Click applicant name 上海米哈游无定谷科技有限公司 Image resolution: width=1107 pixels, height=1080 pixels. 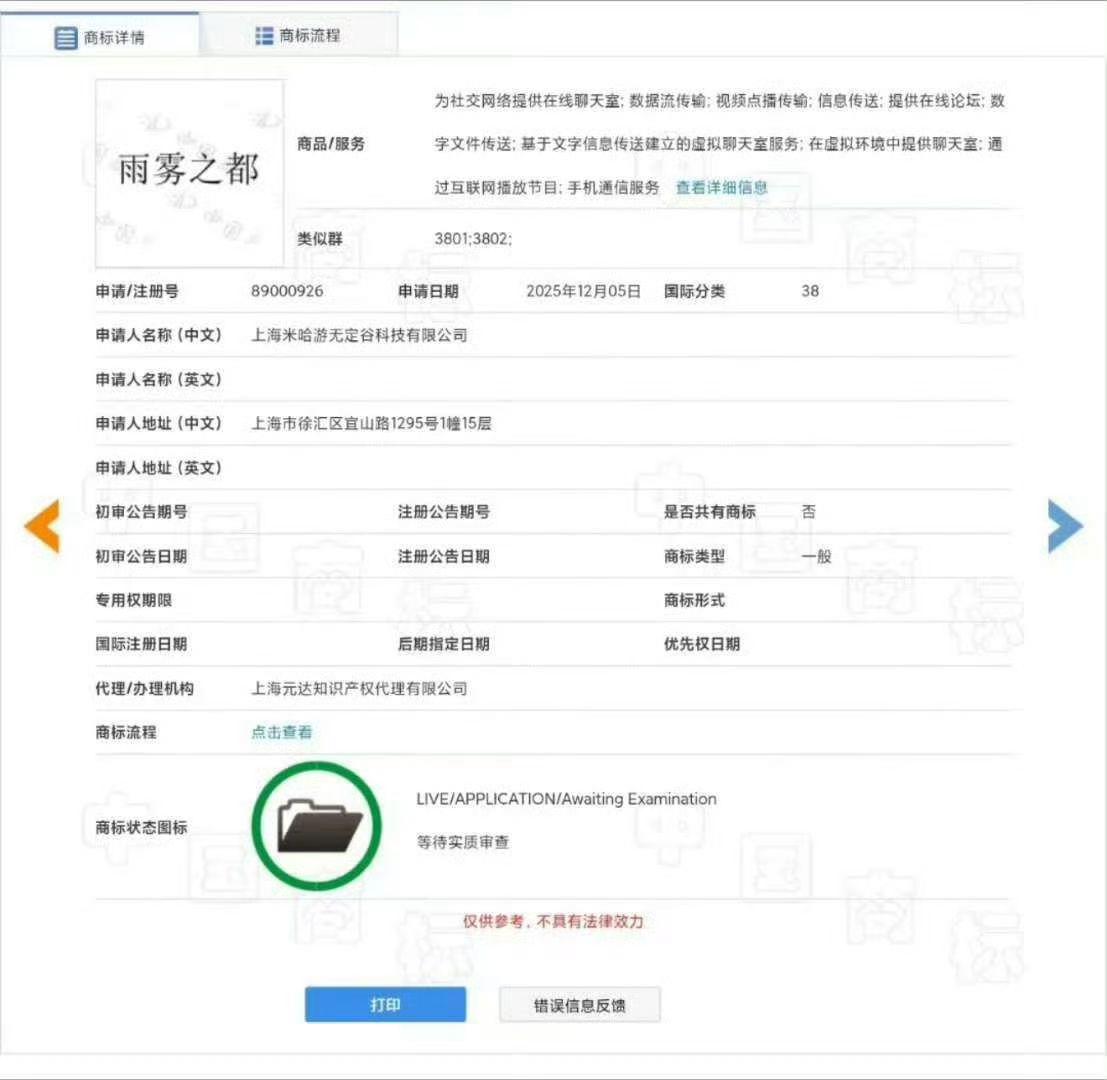359,336
